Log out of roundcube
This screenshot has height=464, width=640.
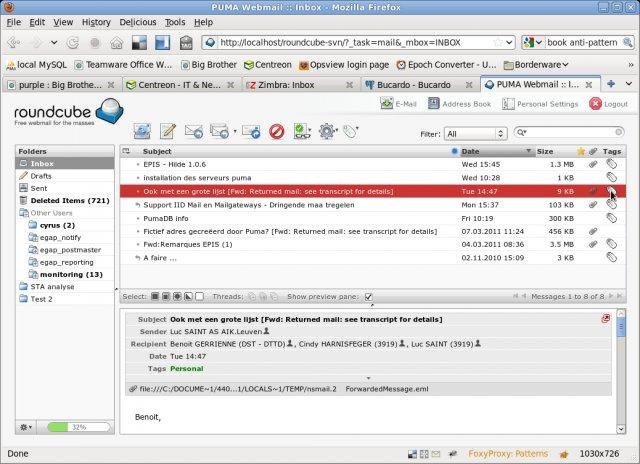(x=608, y=104)
